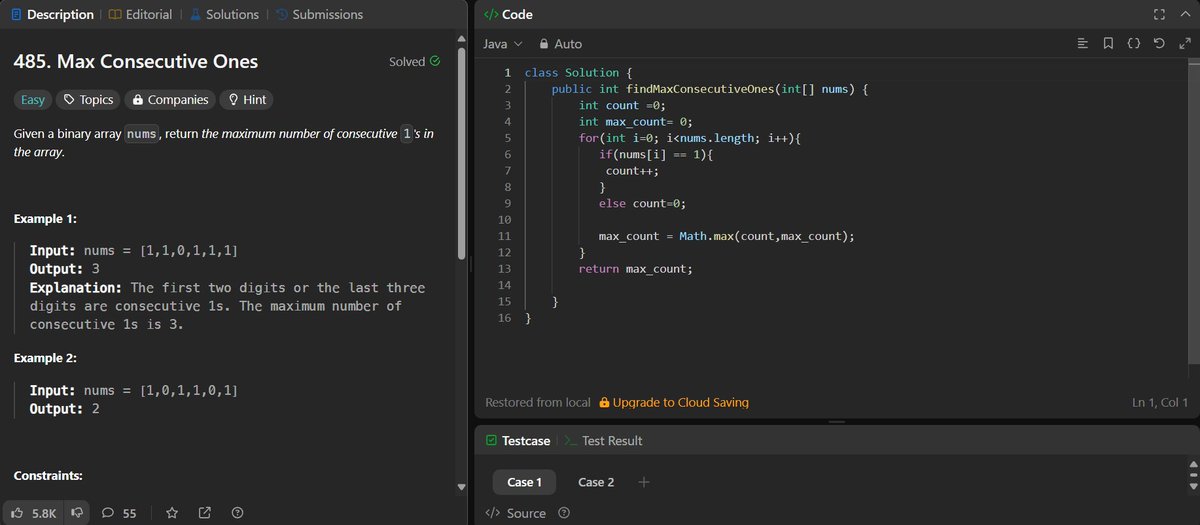Image resolution: width=1200 pixels, height=525 pixels.
Task: Switch to the Description tab
Action: click(51, 14)
